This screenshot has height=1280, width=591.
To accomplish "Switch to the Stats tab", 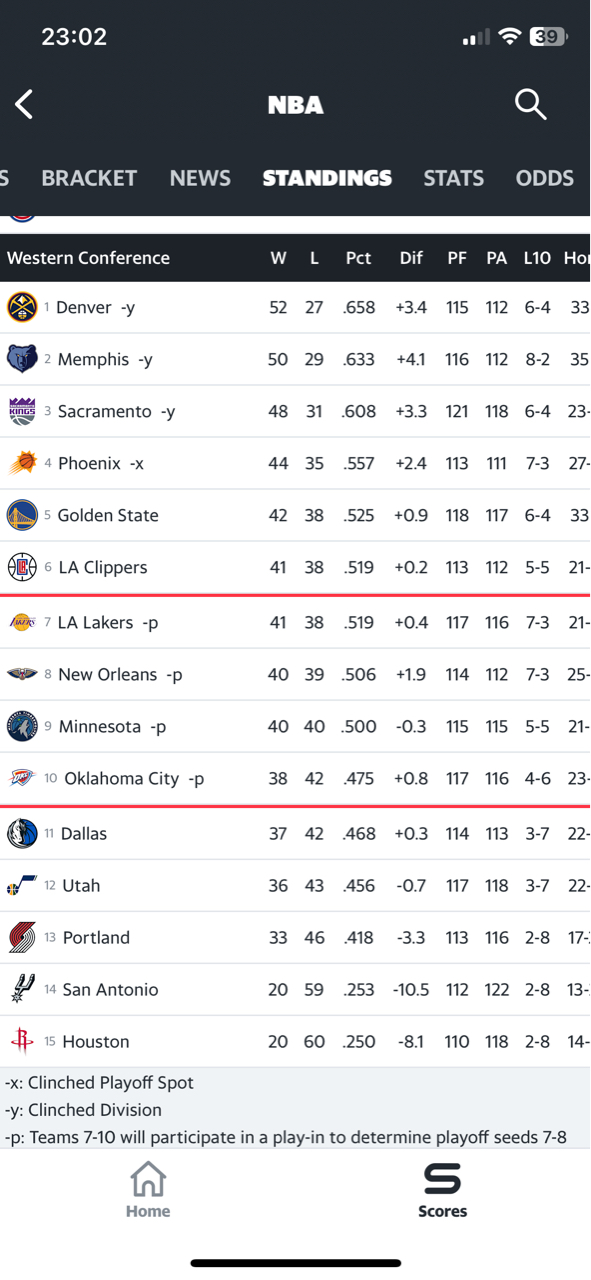I will pos(453,178).
